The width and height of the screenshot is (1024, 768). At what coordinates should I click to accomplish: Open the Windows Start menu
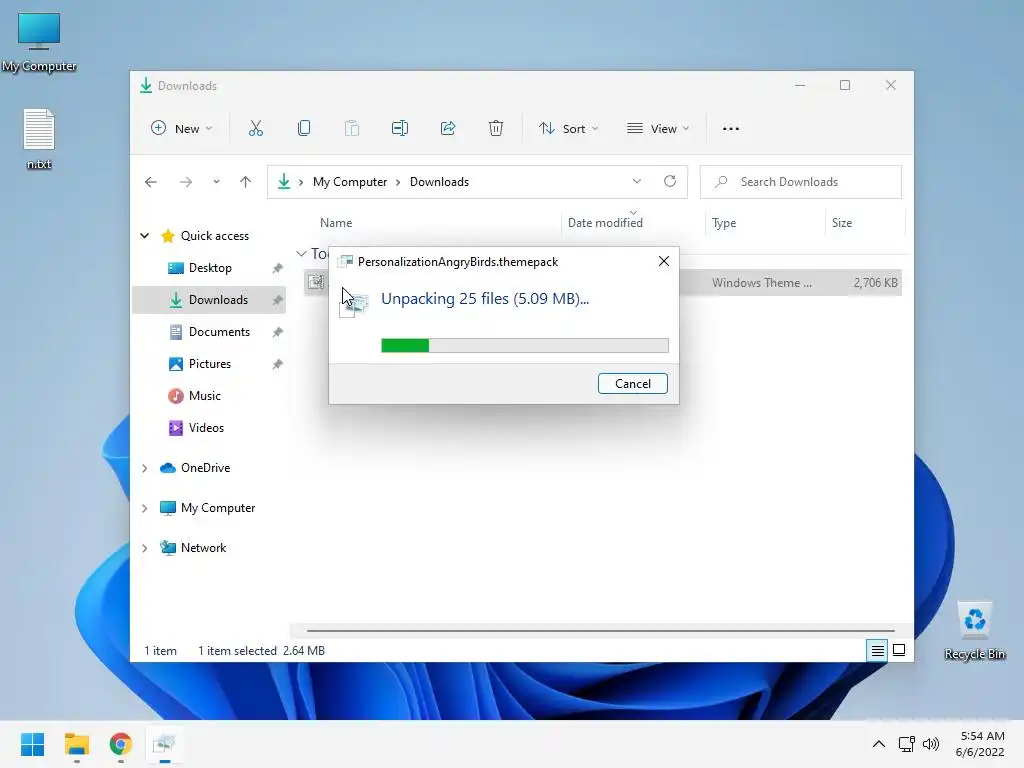(x=33, y=744)
